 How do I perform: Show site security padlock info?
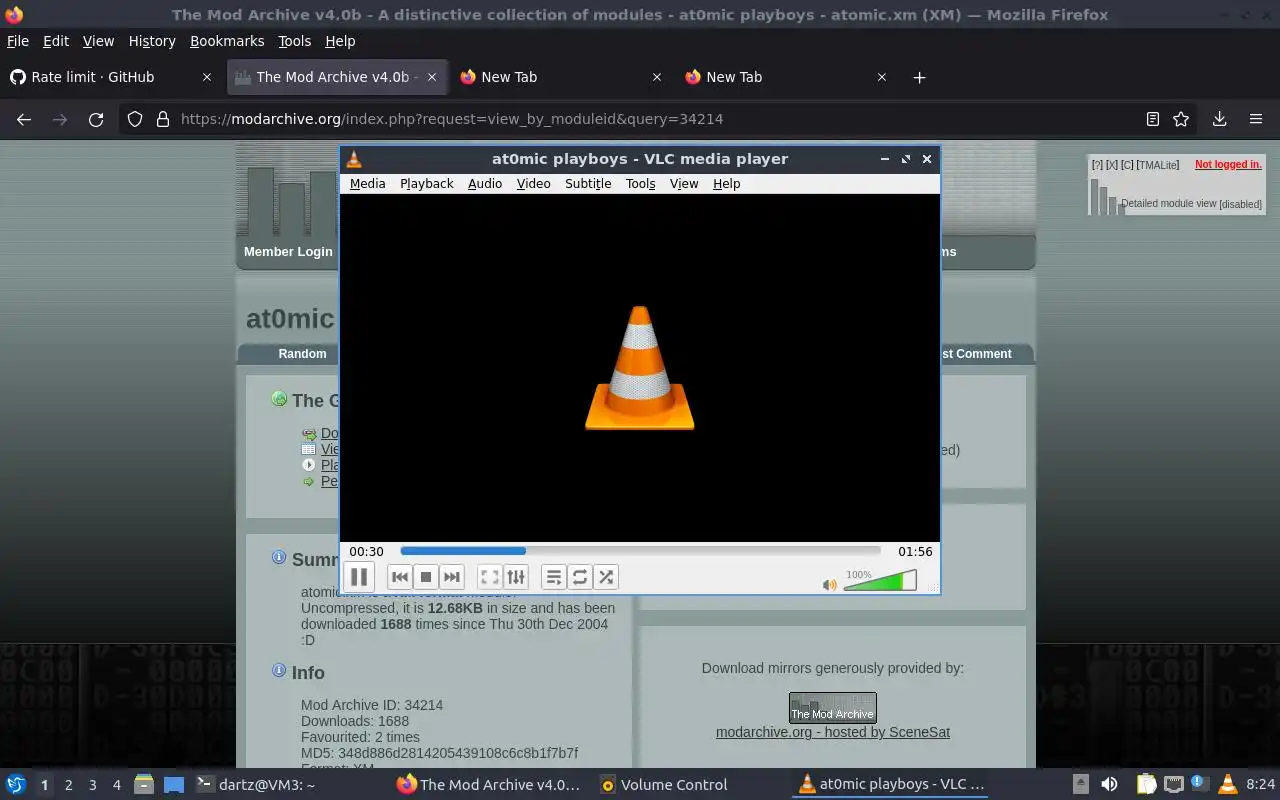(162, 119)
